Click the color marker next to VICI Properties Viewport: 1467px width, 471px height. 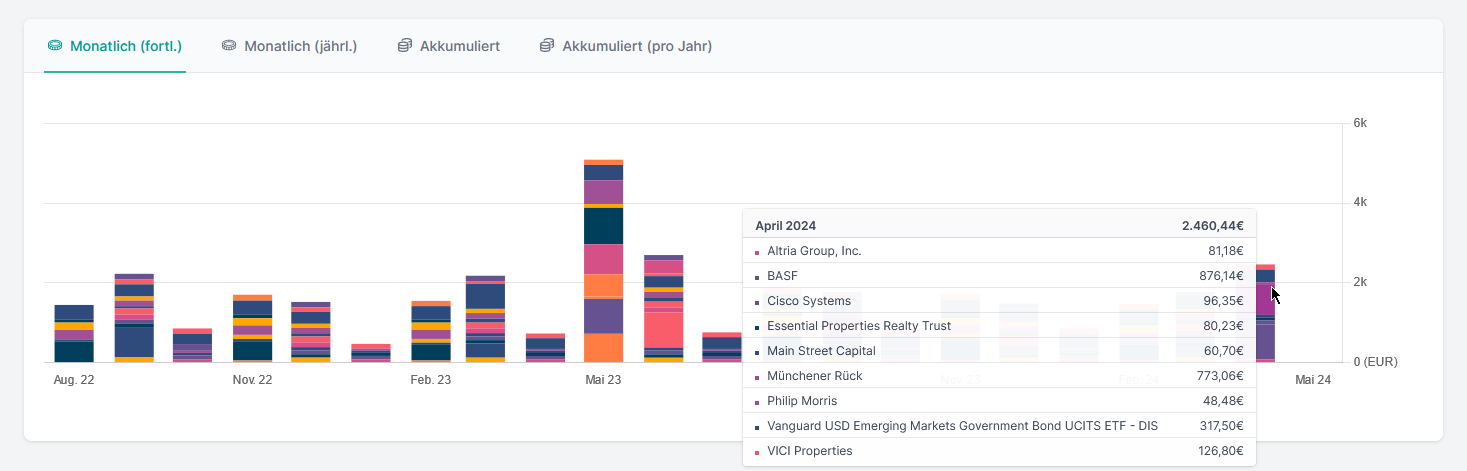tap(757, 452)
